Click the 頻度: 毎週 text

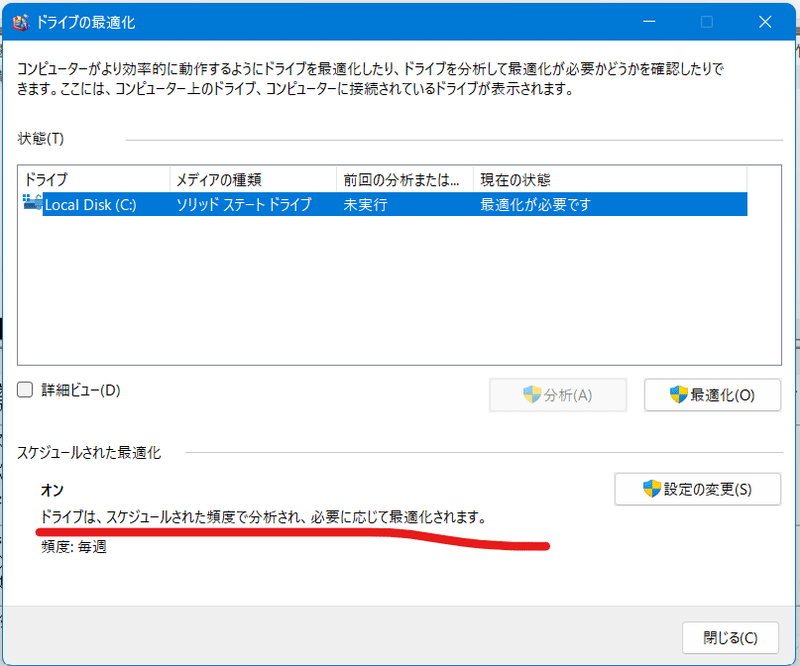[74, 547]
